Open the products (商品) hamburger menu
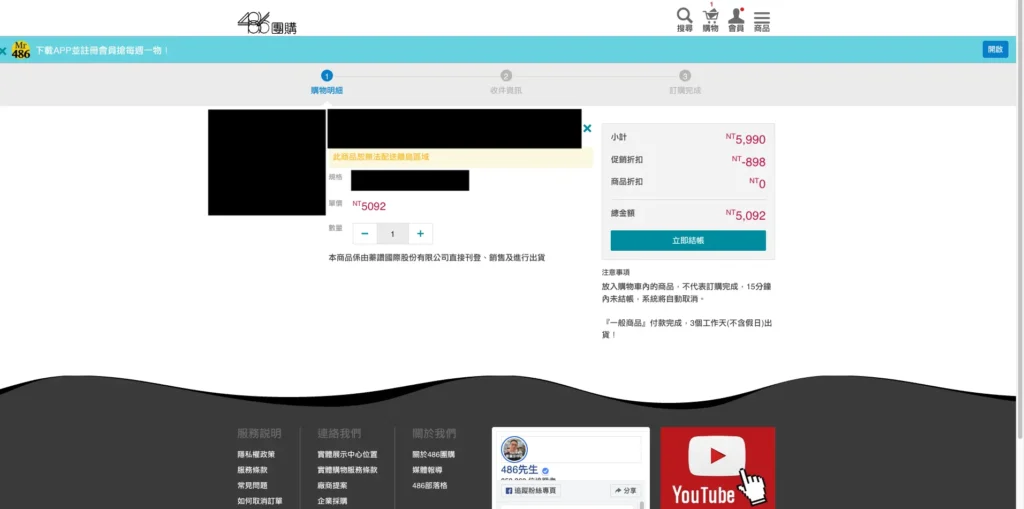The height and width of the screenshot is (509, 1024). (x=761, y=21)
